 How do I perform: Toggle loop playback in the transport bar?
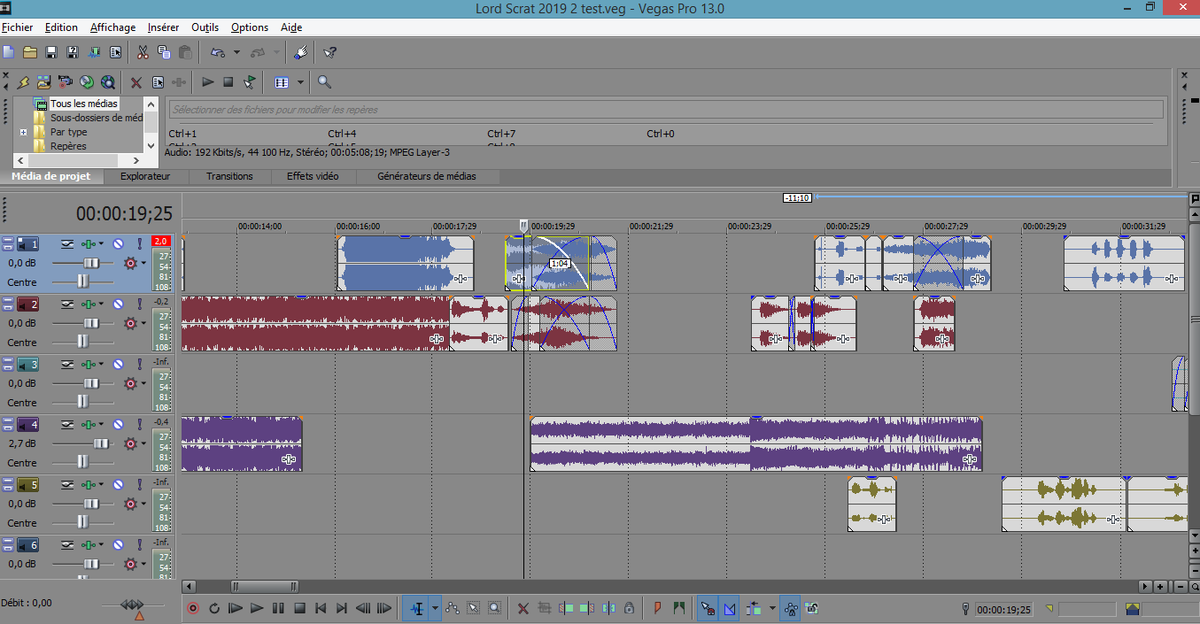214,608
